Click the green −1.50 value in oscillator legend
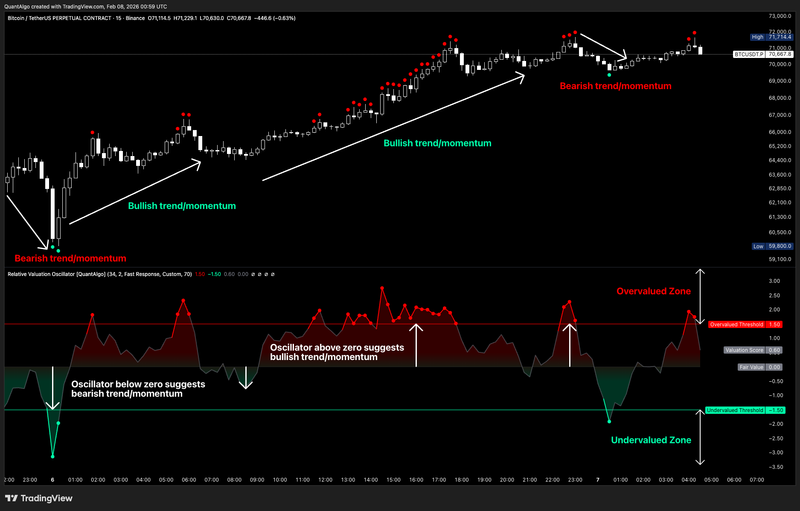Image resolution: width=800 pixels, height=511 pixels. coord(214,274)
